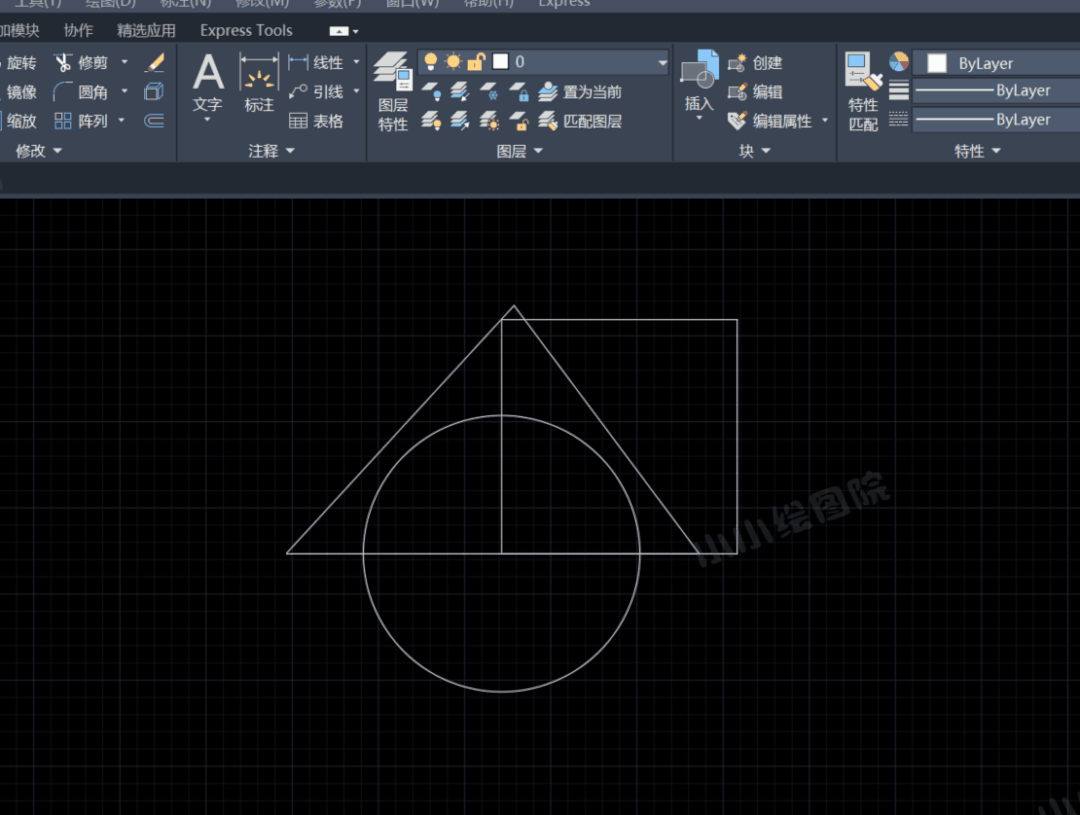Screen dimensions: 1080x815
Task: Open the ribbon display options dropdown arrow
Action: (x=355, y=32)
